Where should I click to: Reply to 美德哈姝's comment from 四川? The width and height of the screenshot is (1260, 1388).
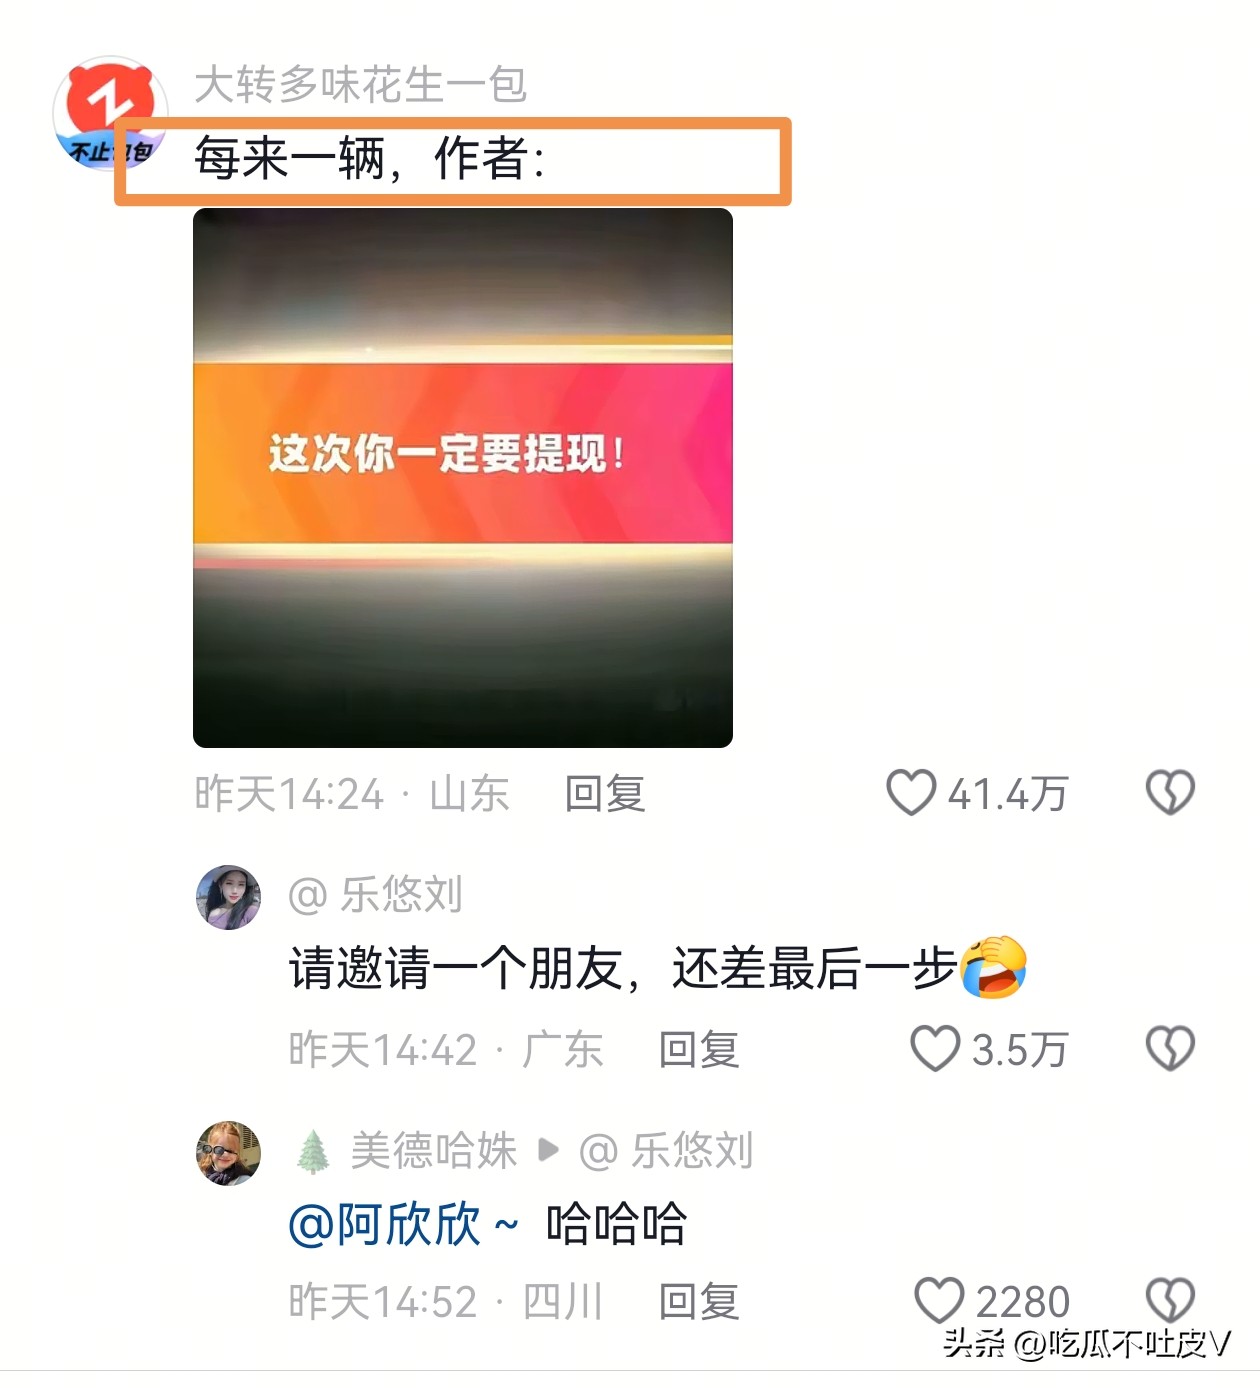point(698,1302)
